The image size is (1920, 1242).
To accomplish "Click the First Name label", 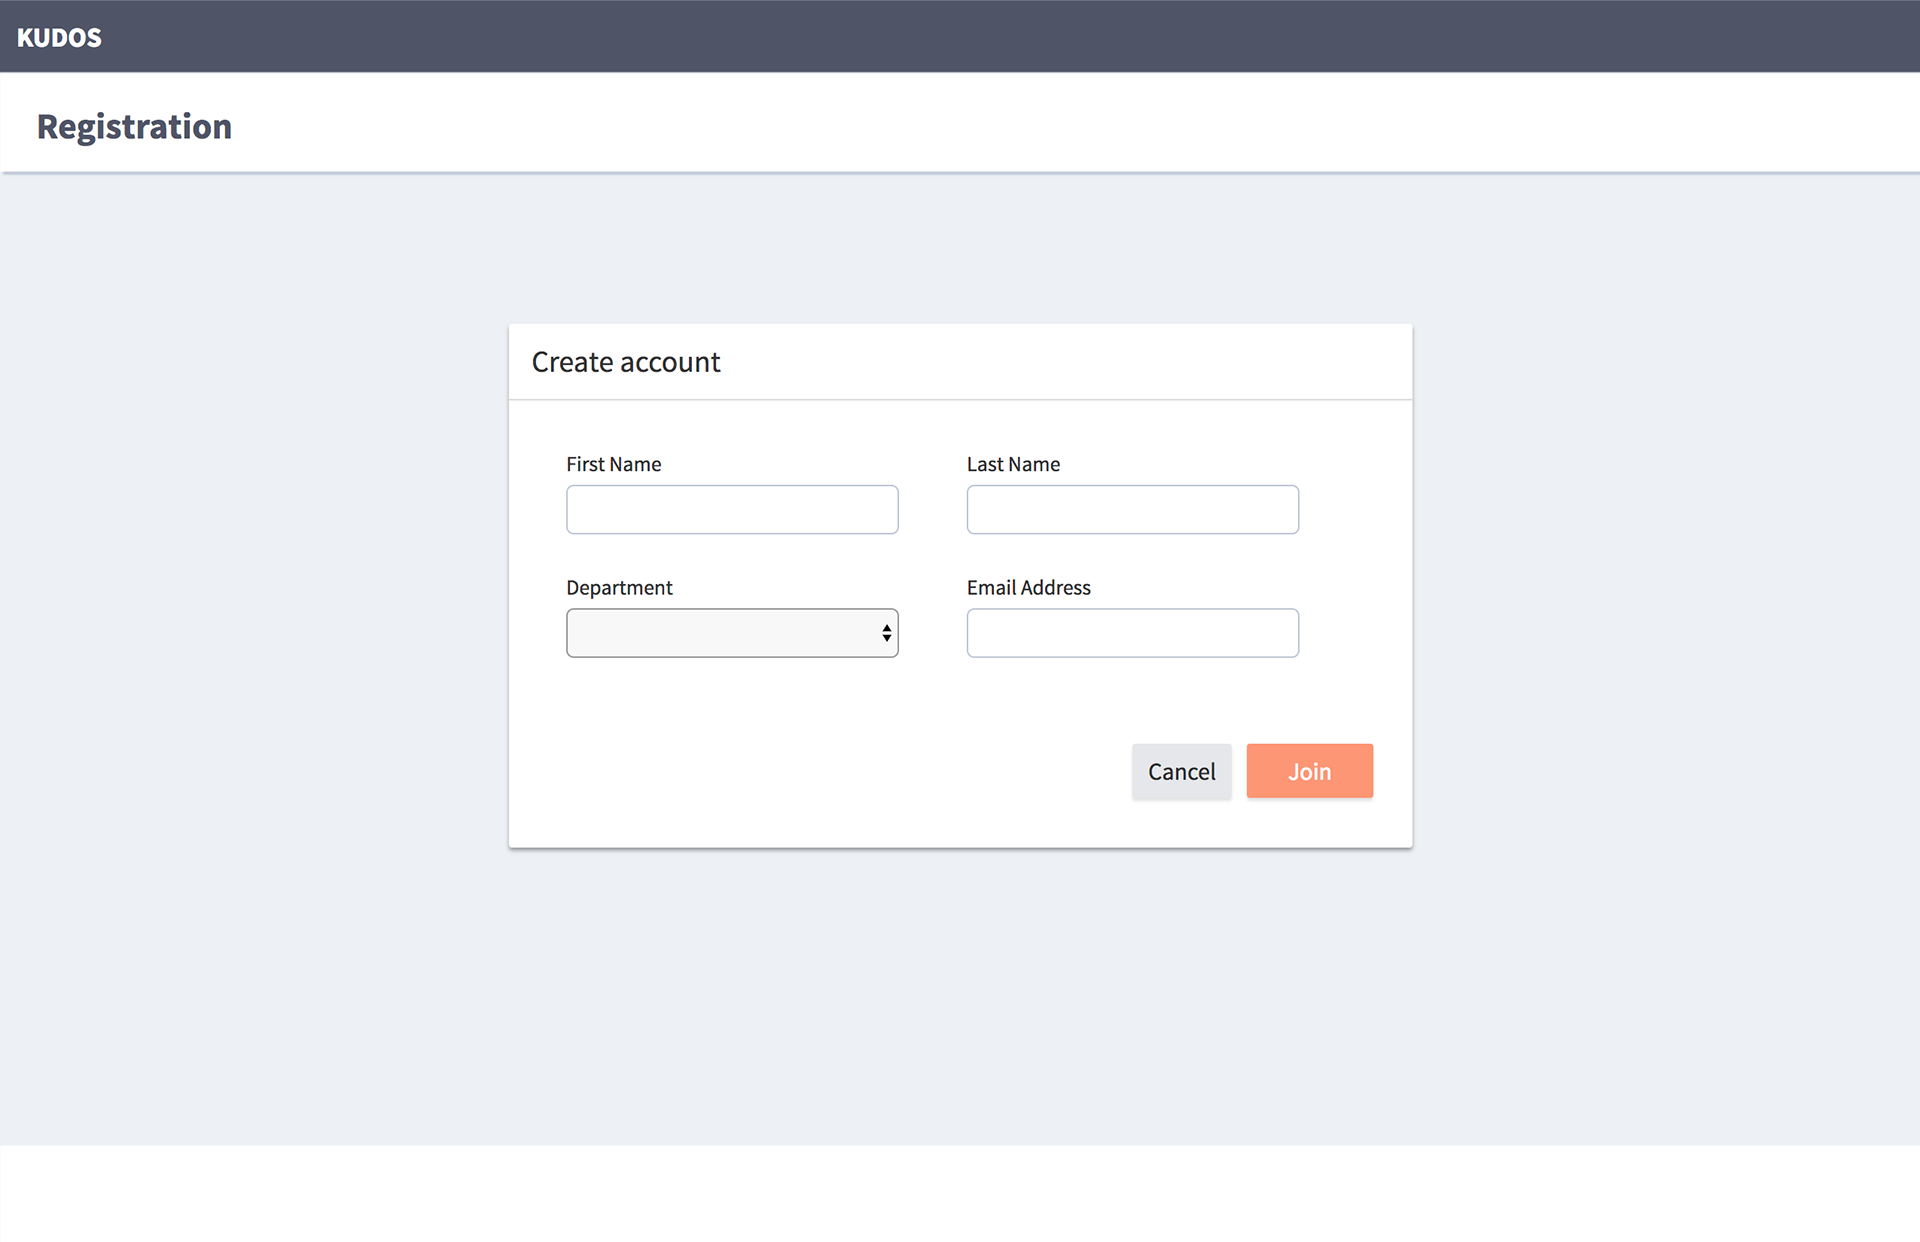I will pyautogui.click(x=613, y=464).
